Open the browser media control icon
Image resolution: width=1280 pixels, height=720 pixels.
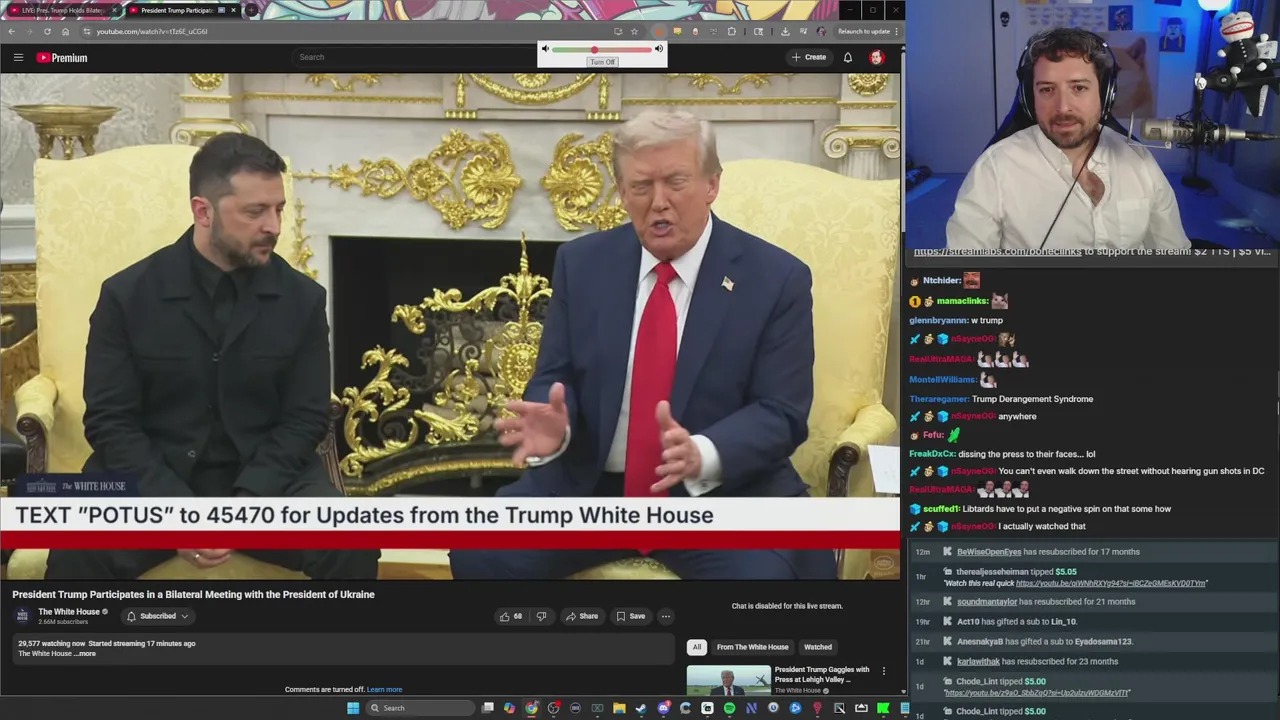tap(803, 31)
